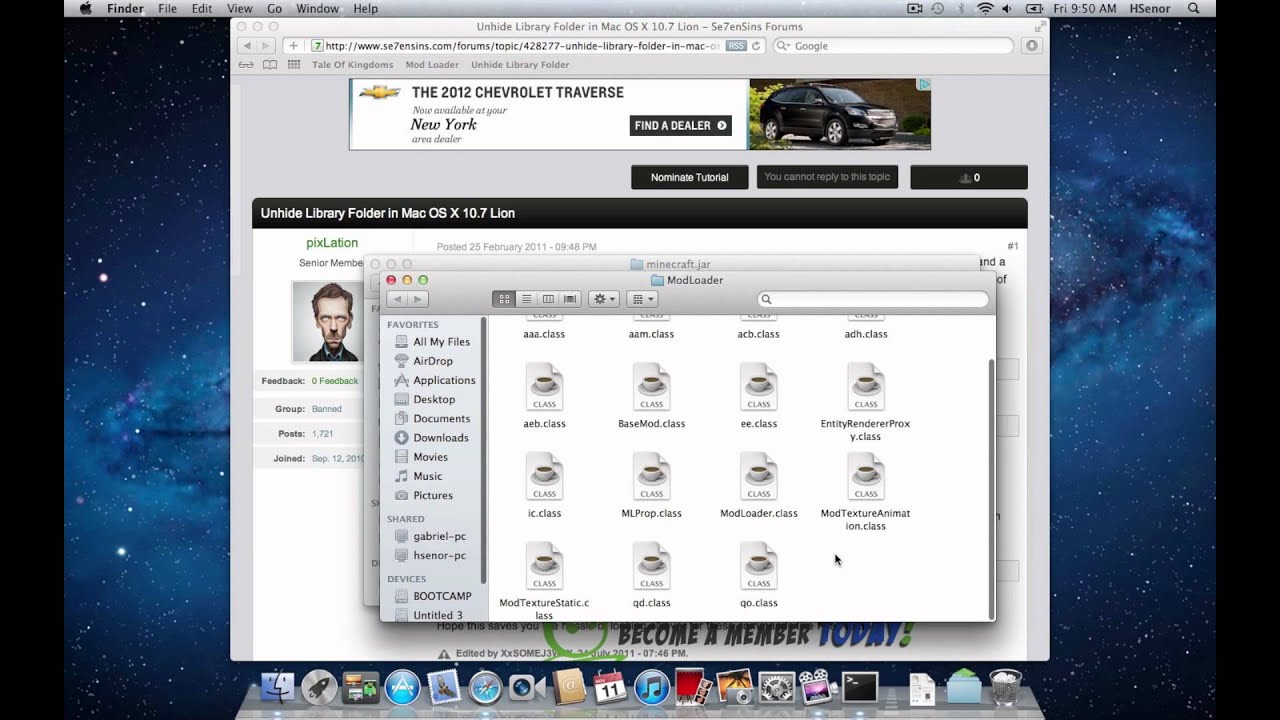This screenshot has width=1280, height=720.
Task: Switch Finder to list view
Action: tap(526, 299)
